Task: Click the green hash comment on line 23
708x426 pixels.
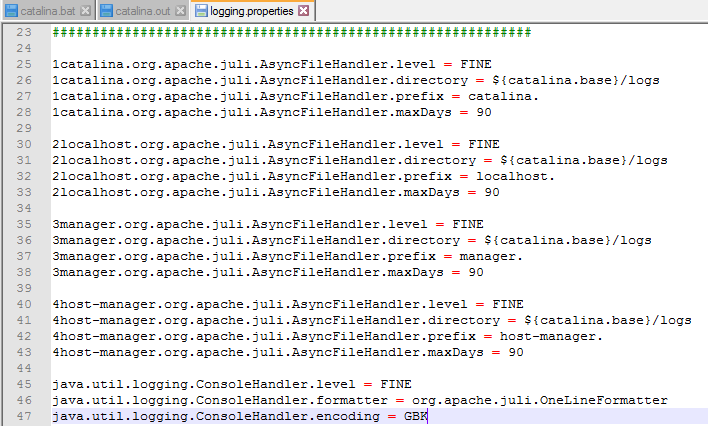Action: click(x=292, y=33)
